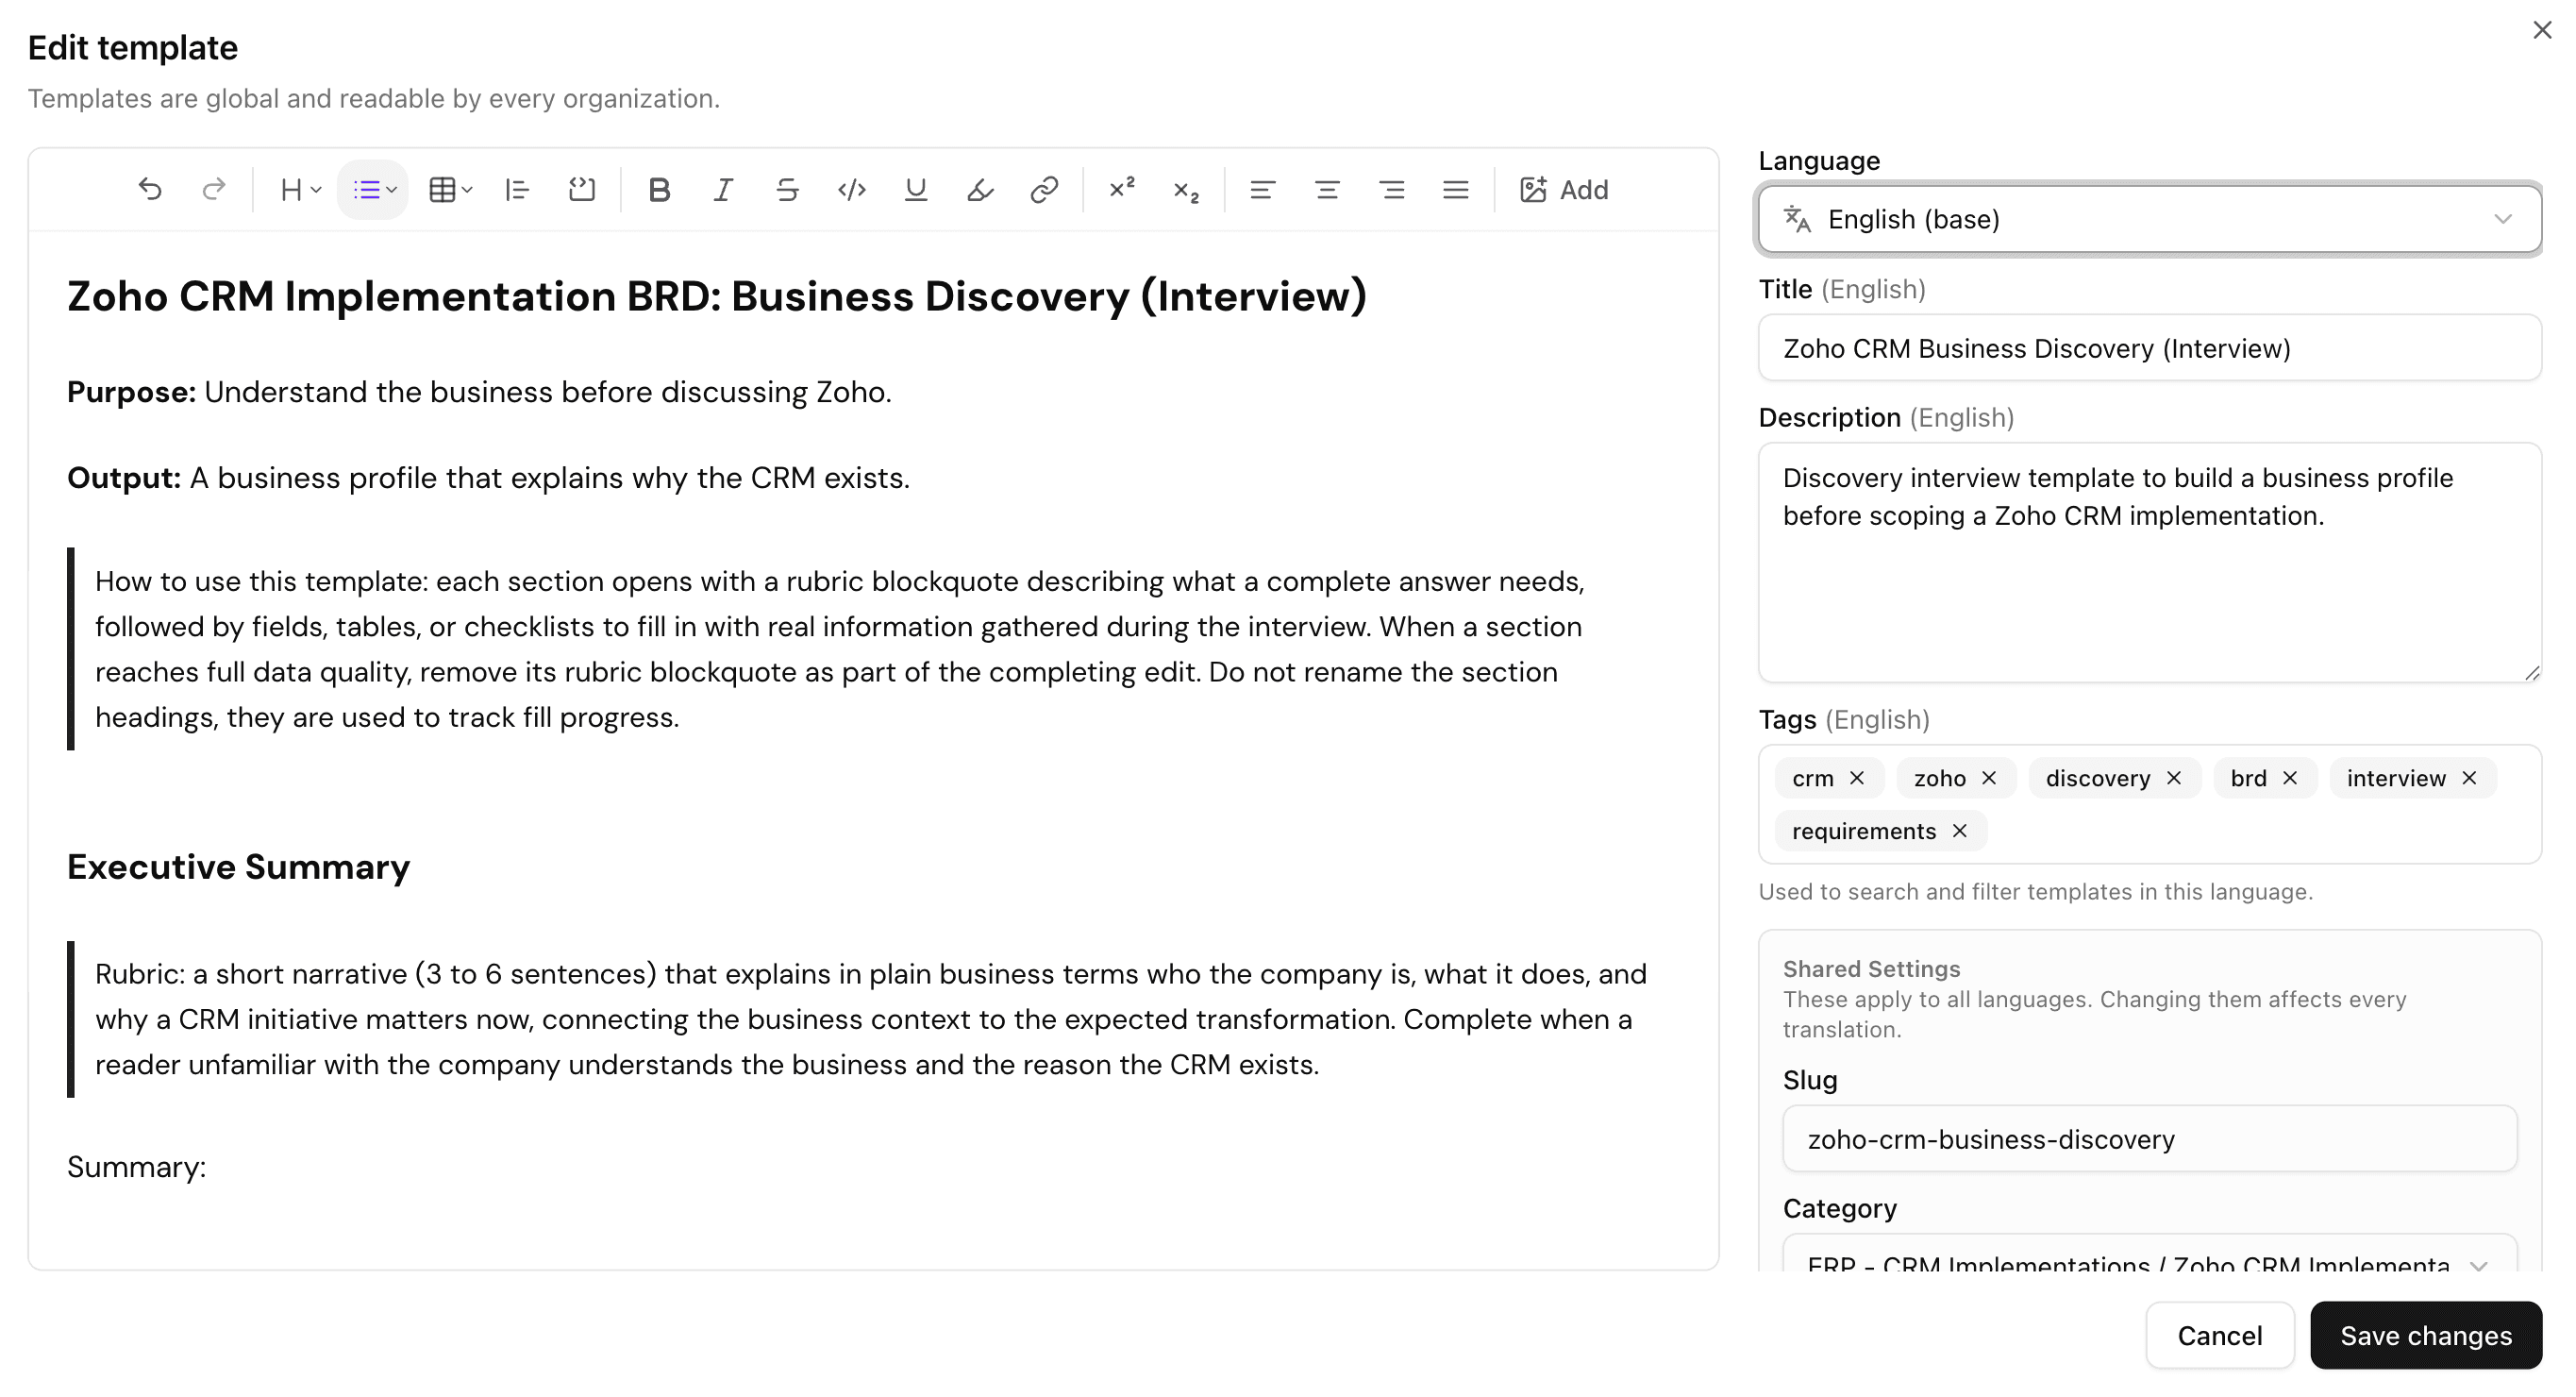Align text right
The image size is (2576, 1397).
pyautogui.click(x=1392, y=189)
